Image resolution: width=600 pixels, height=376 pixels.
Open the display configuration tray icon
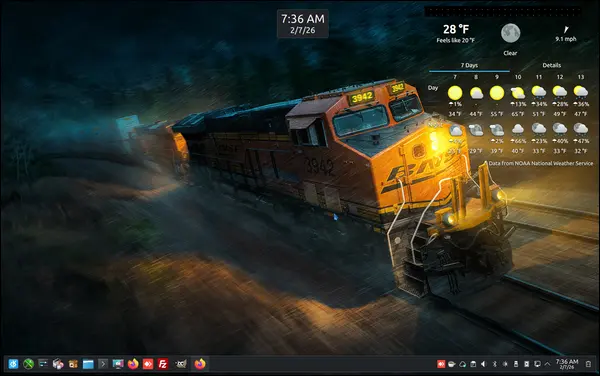tap(537, 364)
